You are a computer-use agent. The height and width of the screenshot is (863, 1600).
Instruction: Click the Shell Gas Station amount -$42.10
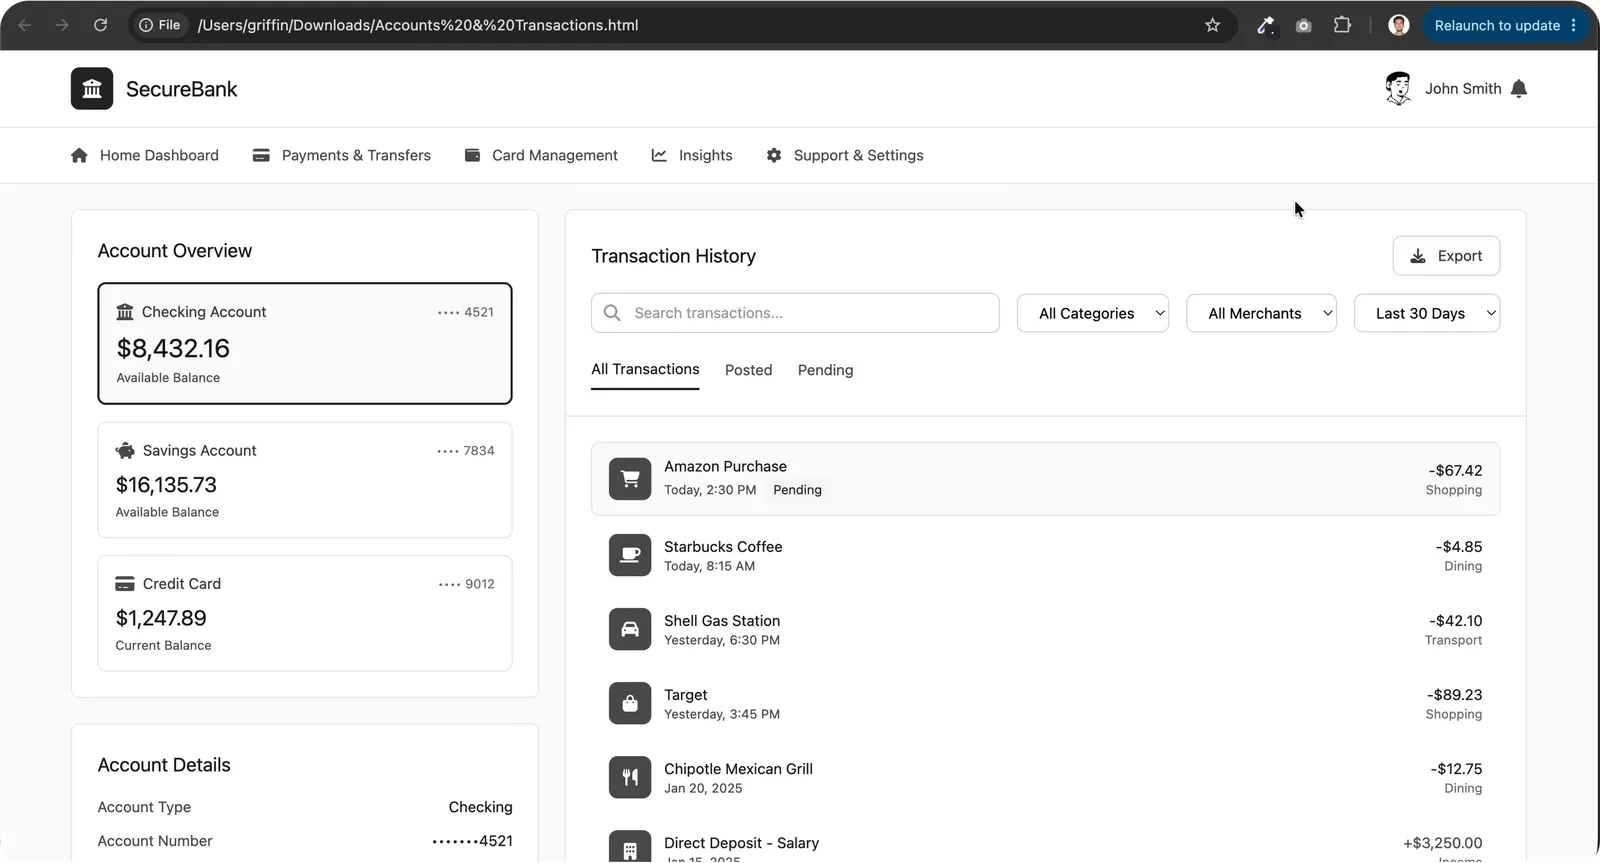coord(1455,621)
